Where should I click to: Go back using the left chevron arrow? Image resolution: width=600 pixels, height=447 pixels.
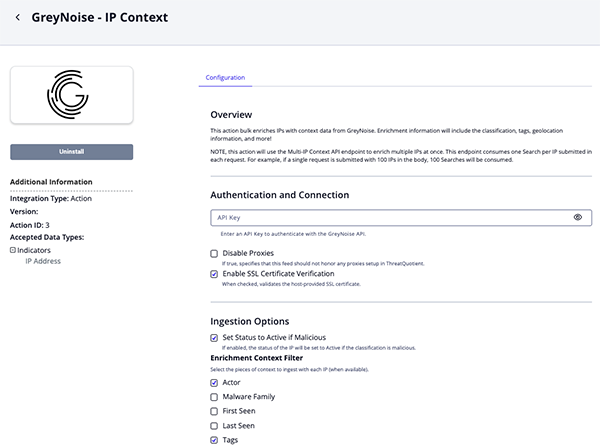[18, 17]
